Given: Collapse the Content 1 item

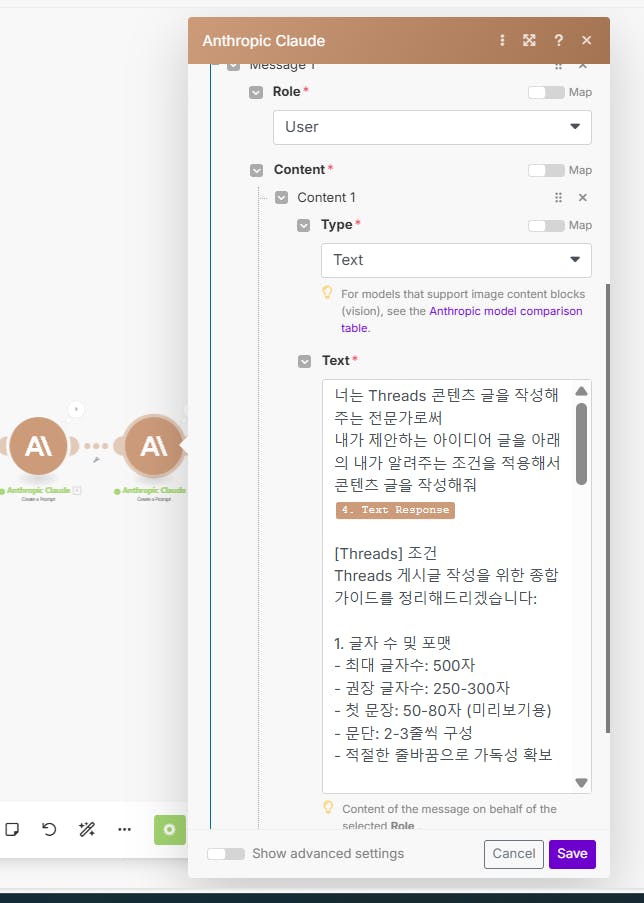Looking at the screenshot, I should coord(281,198).
